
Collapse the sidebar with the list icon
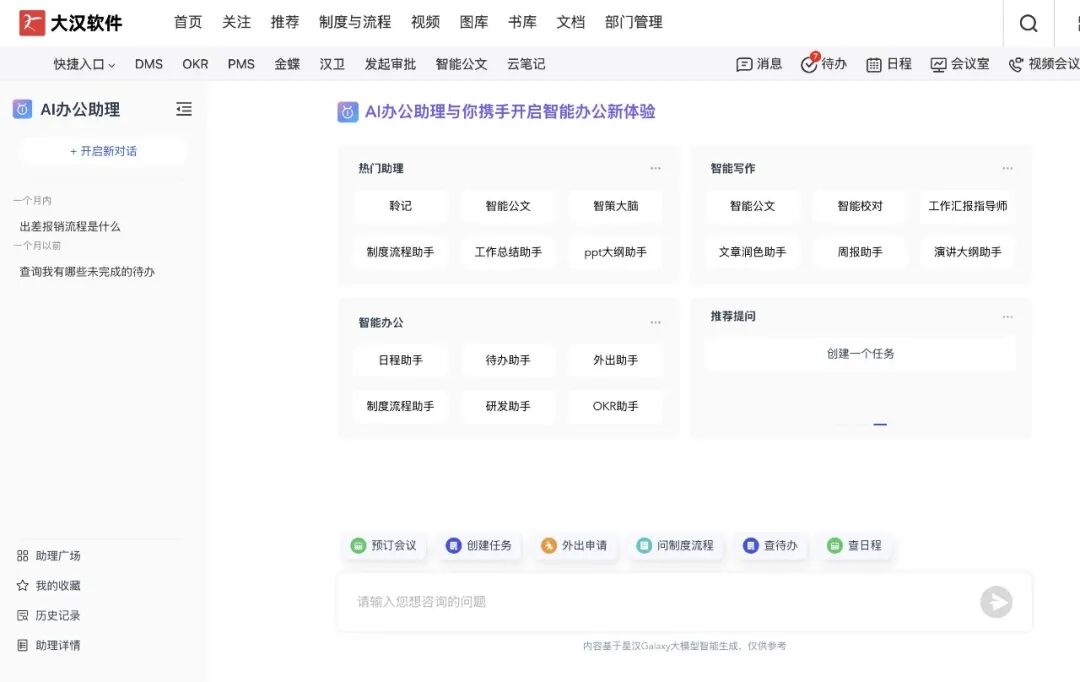tap(183, 110)
